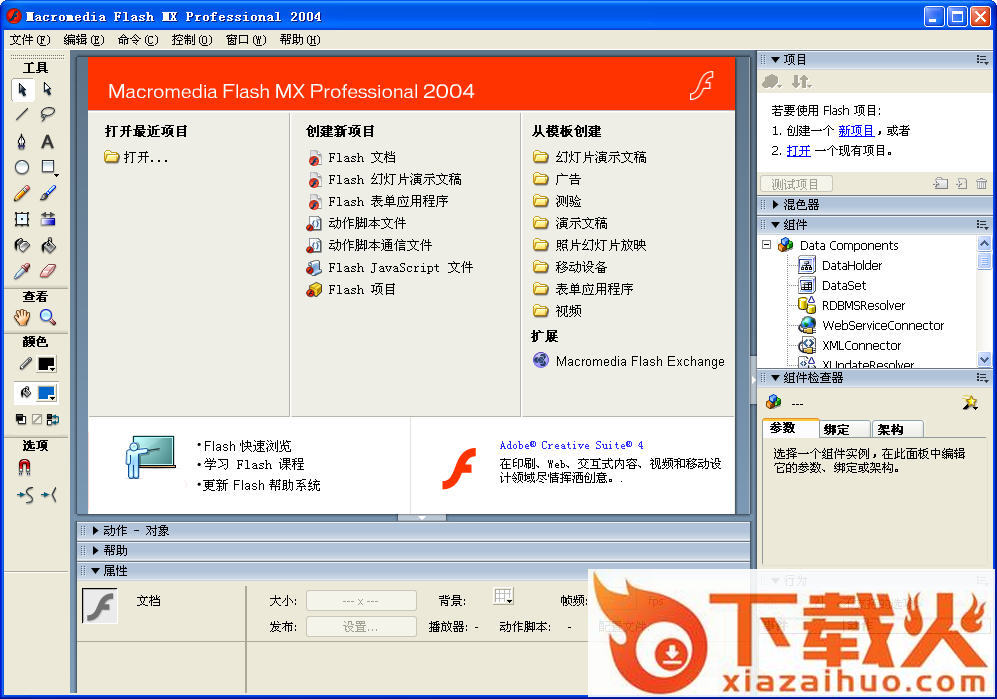
Task: Select the Rectangle tool
Action: 48,167
